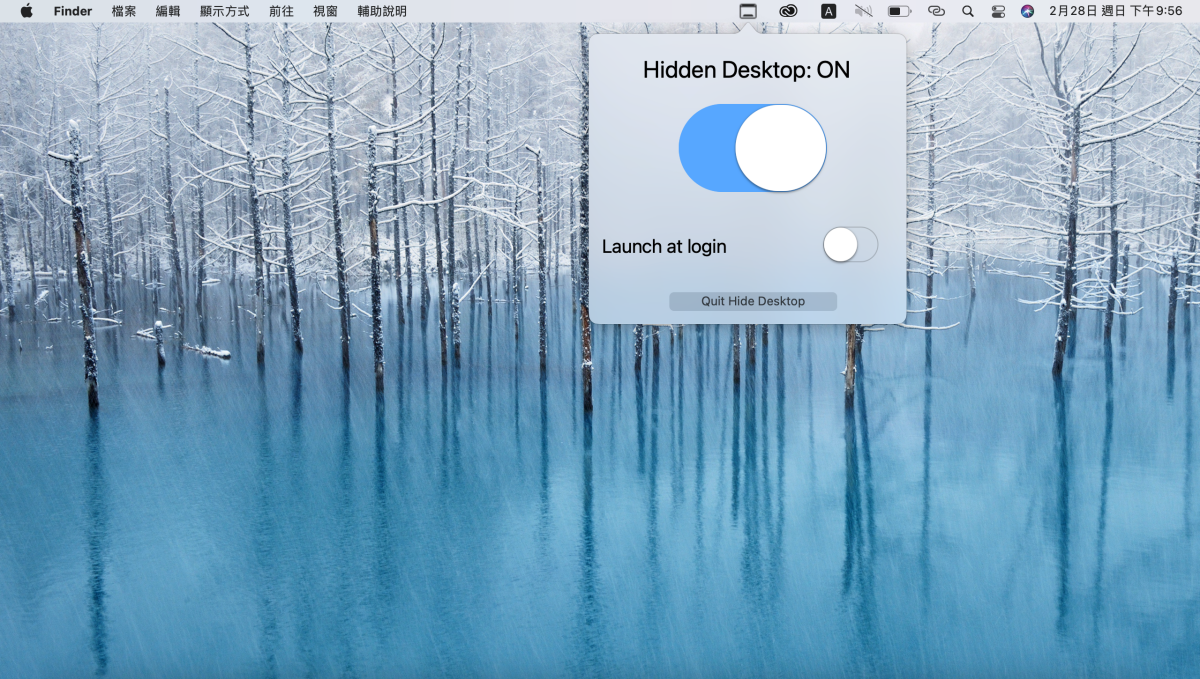This screenshot has width=1200, height=679.
Task: Open the 檔案 menu
Action: [x=124, y=11]
